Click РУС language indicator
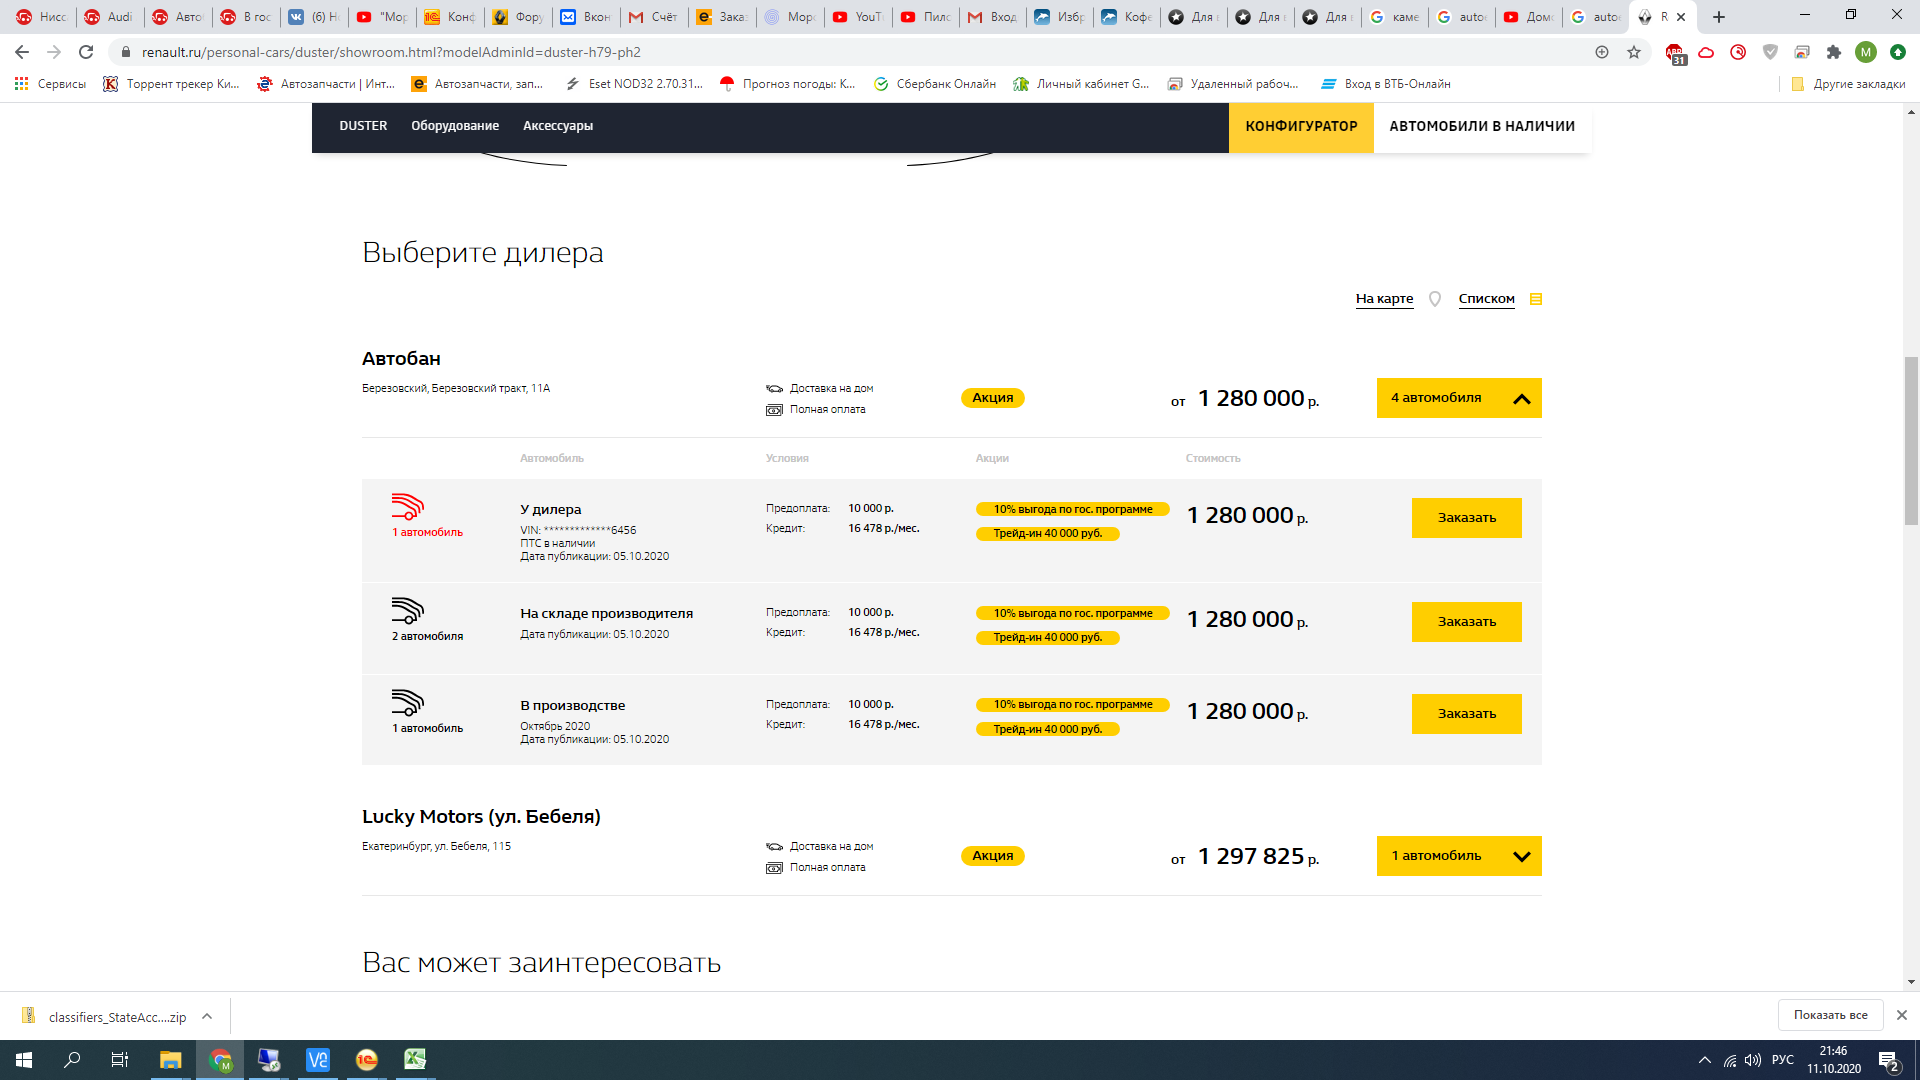Image resolution: width=1920 pixels, height=1080 pixels. pos(1783,1060)
